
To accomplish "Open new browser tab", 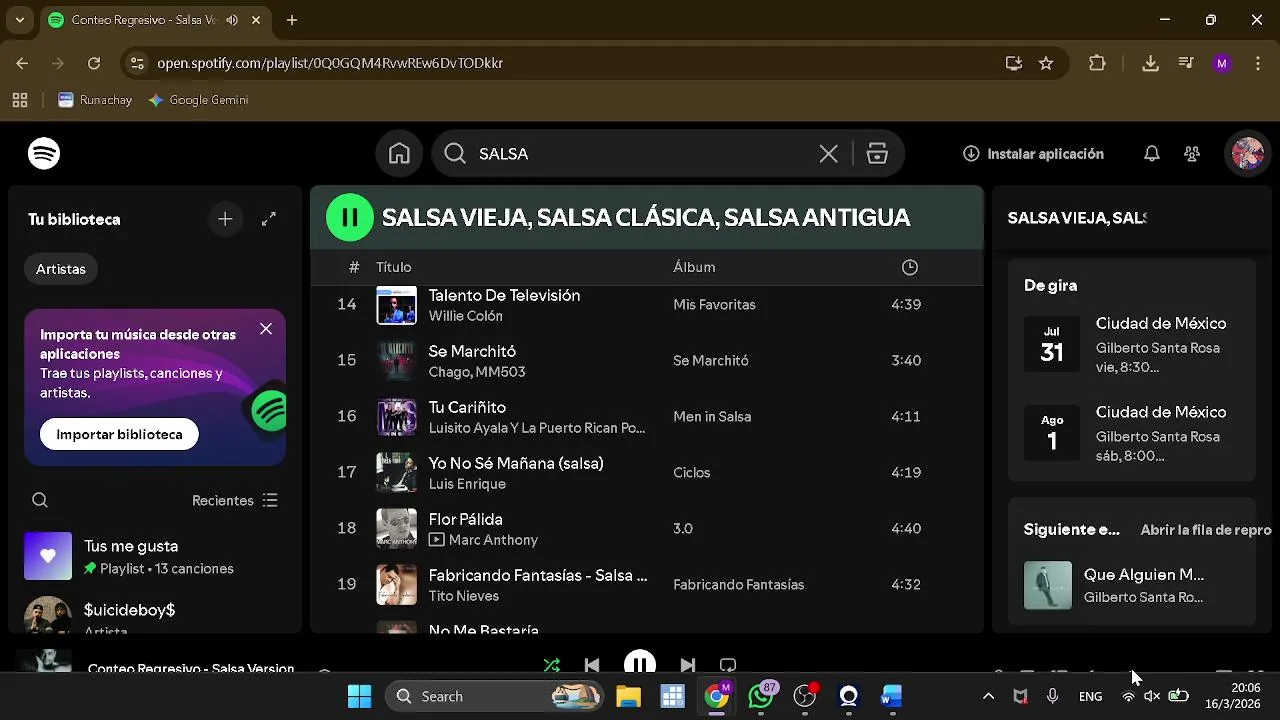I will [x=292, y=20].
